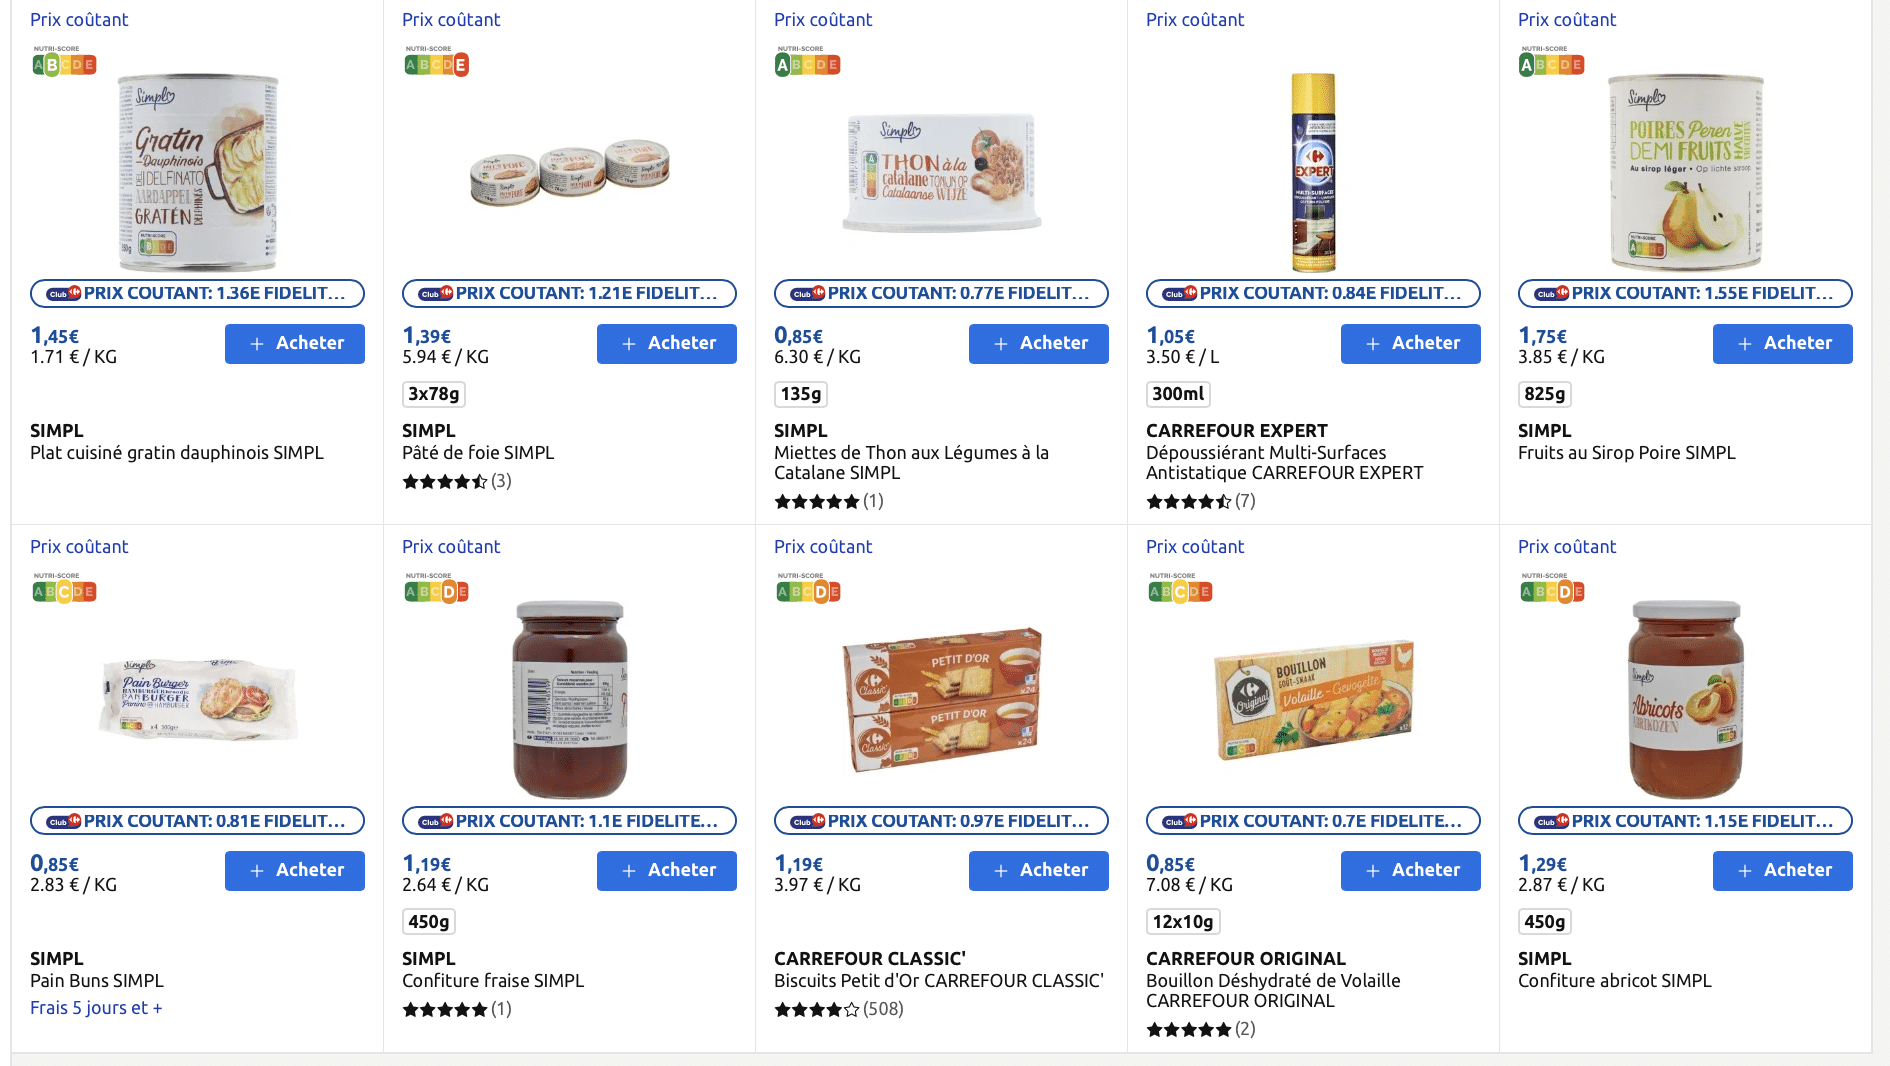Click Nutri-Score badge on Fruits au Sirop Poire
This screenshot has height=1066, width=1890.
[1551, 64]
